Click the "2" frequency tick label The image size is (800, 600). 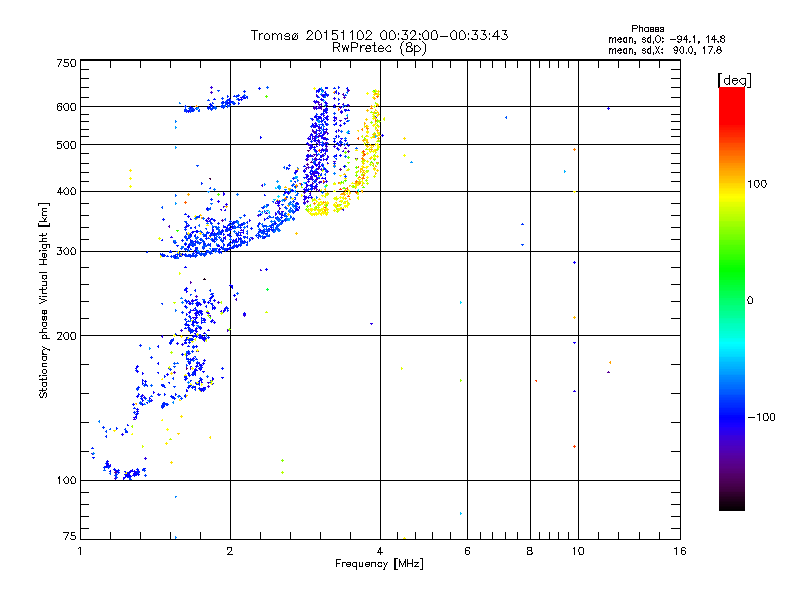click(x=230, y=551)
